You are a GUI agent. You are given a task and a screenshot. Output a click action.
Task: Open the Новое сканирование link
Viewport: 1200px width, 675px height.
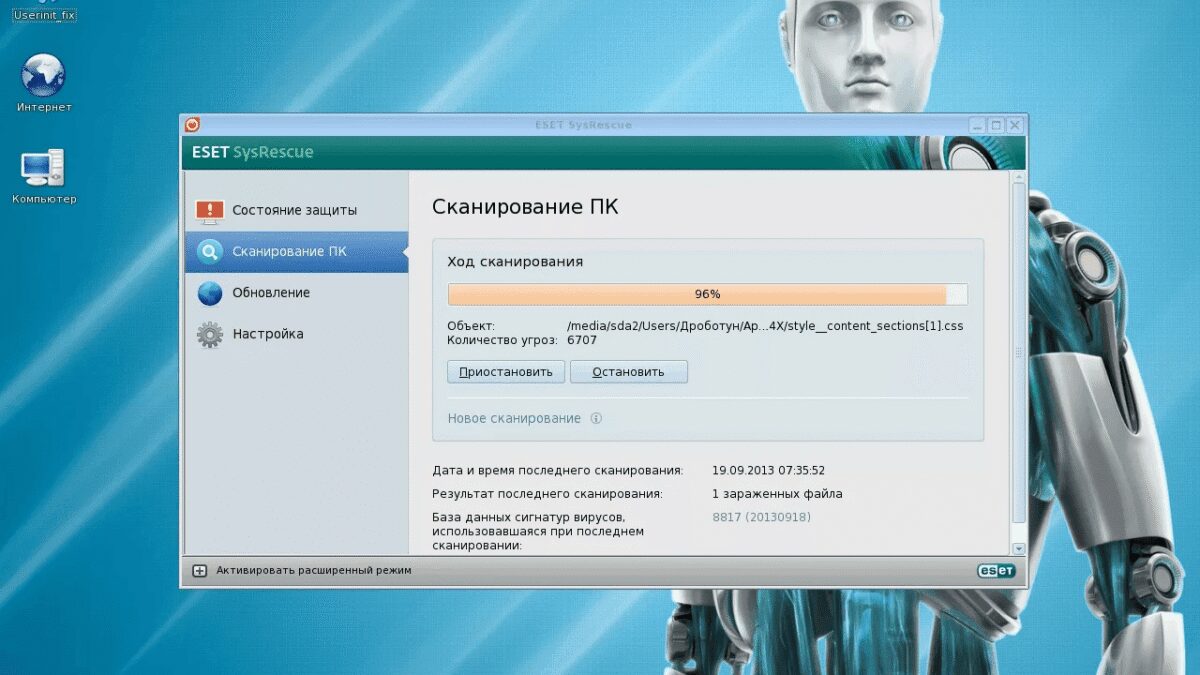click(517, 418)
